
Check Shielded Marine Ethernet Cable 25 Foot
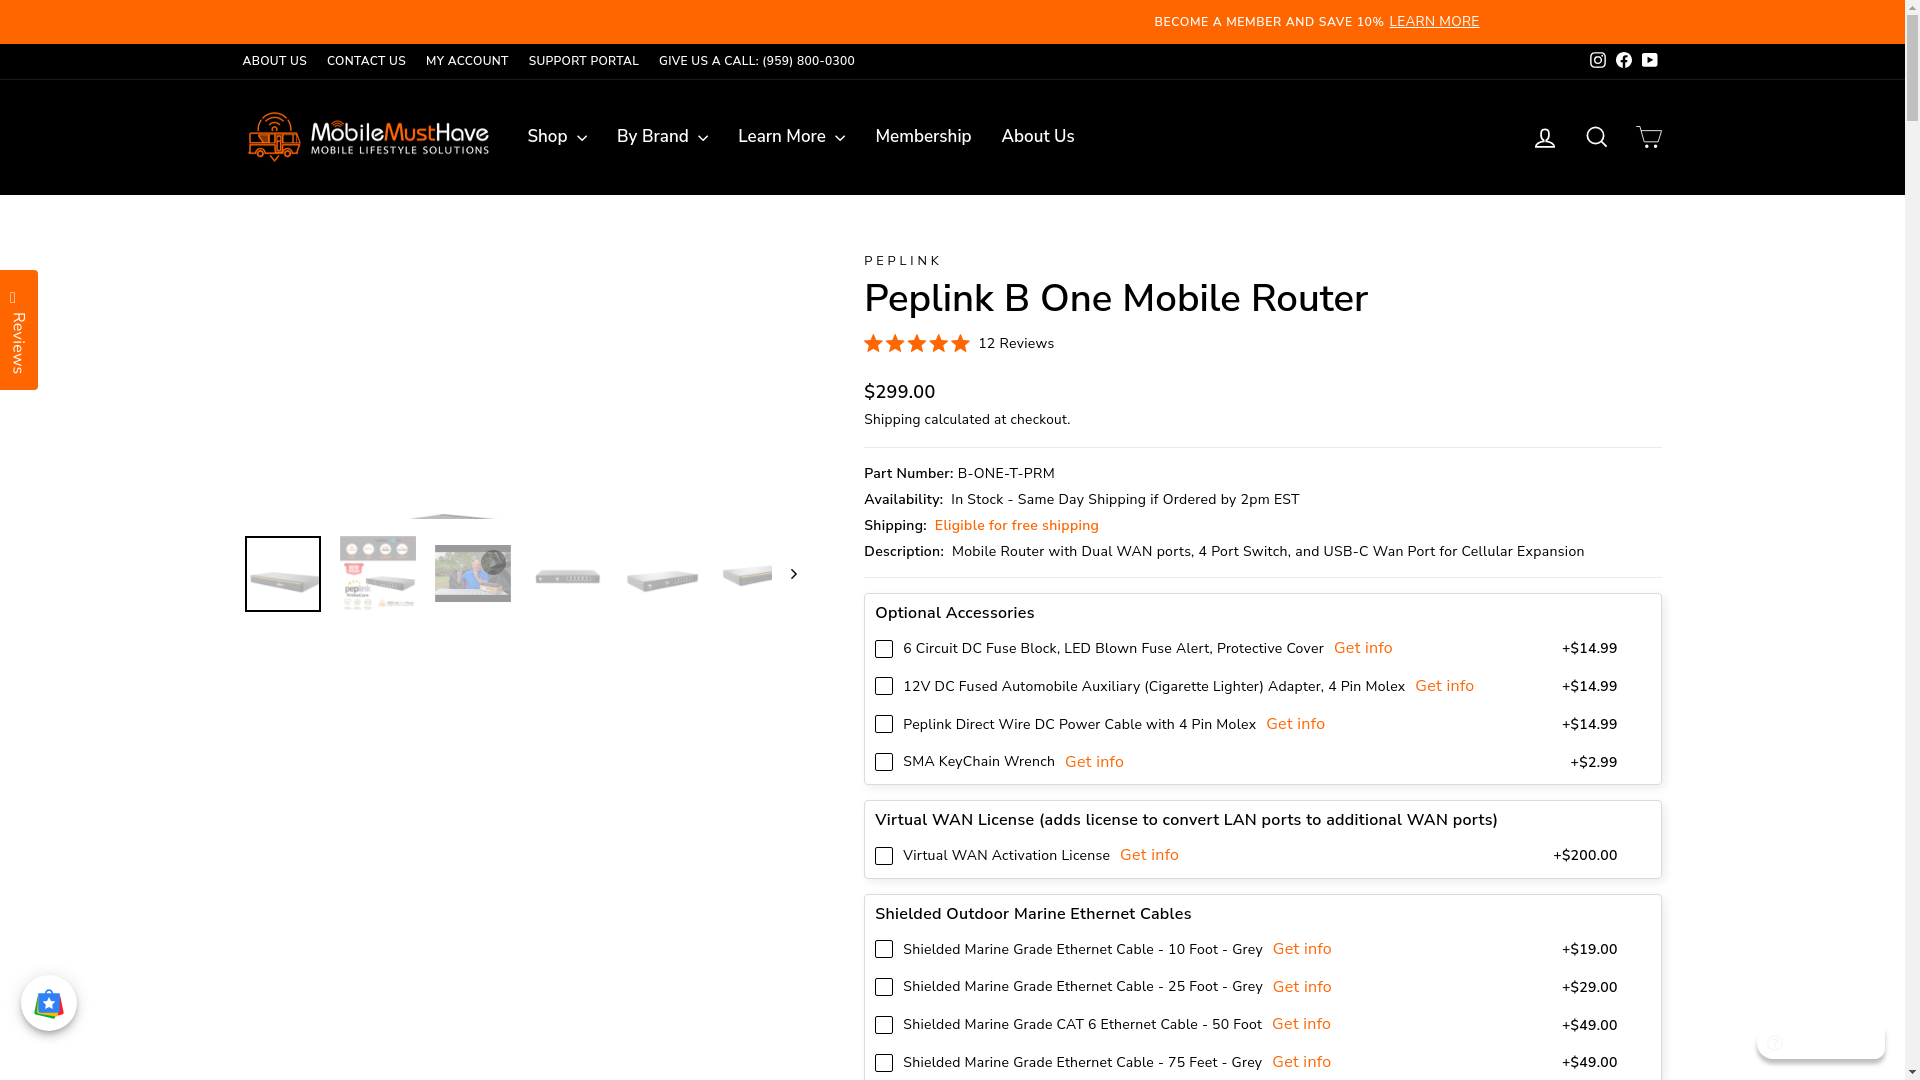[884, 987]
